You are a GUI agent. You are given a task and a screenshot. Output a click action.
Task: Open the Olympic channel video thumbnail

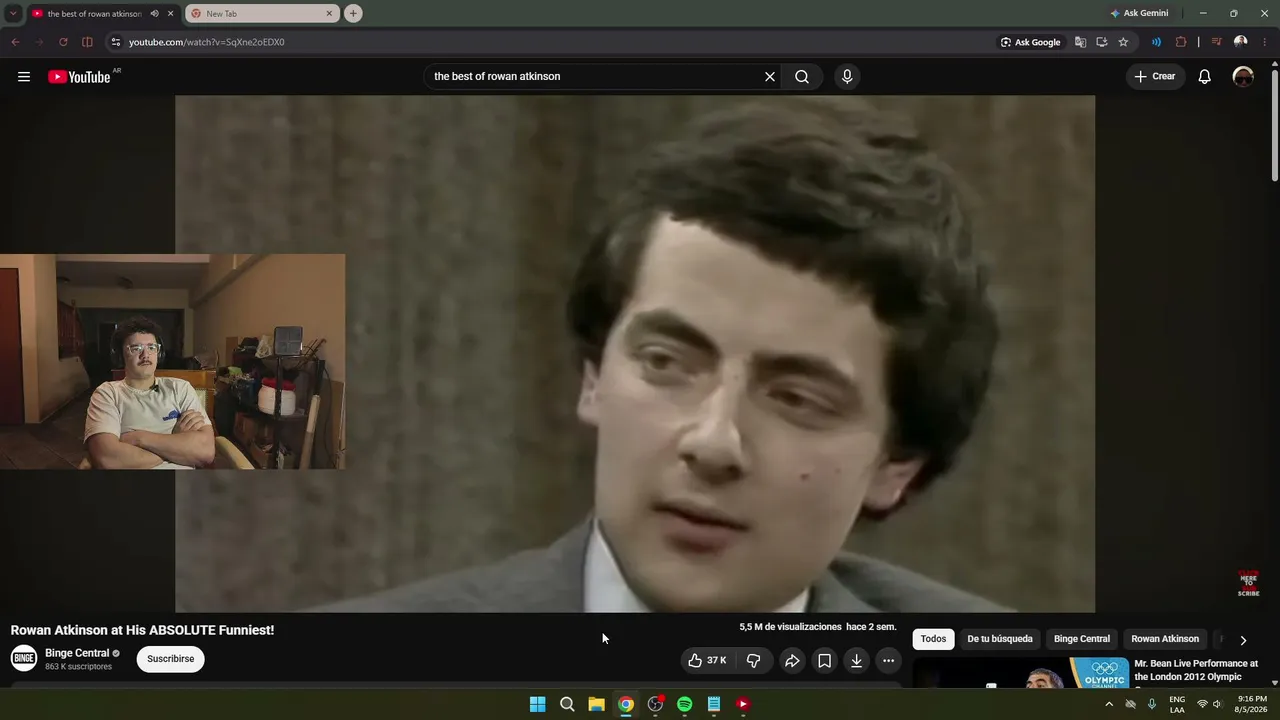pyautogui.click(x=1021, y=673)
